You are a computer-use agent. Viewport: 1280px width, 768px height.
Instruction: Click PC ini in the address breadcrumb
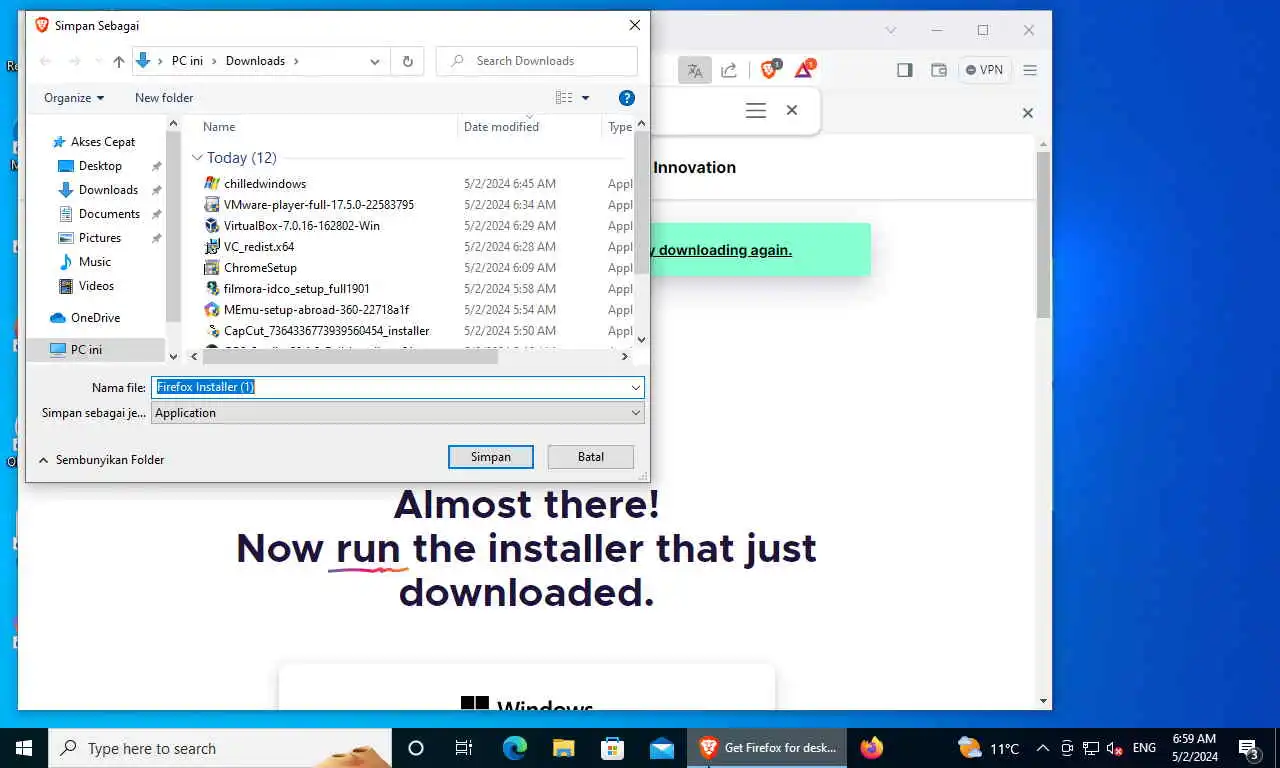(187, 61)
